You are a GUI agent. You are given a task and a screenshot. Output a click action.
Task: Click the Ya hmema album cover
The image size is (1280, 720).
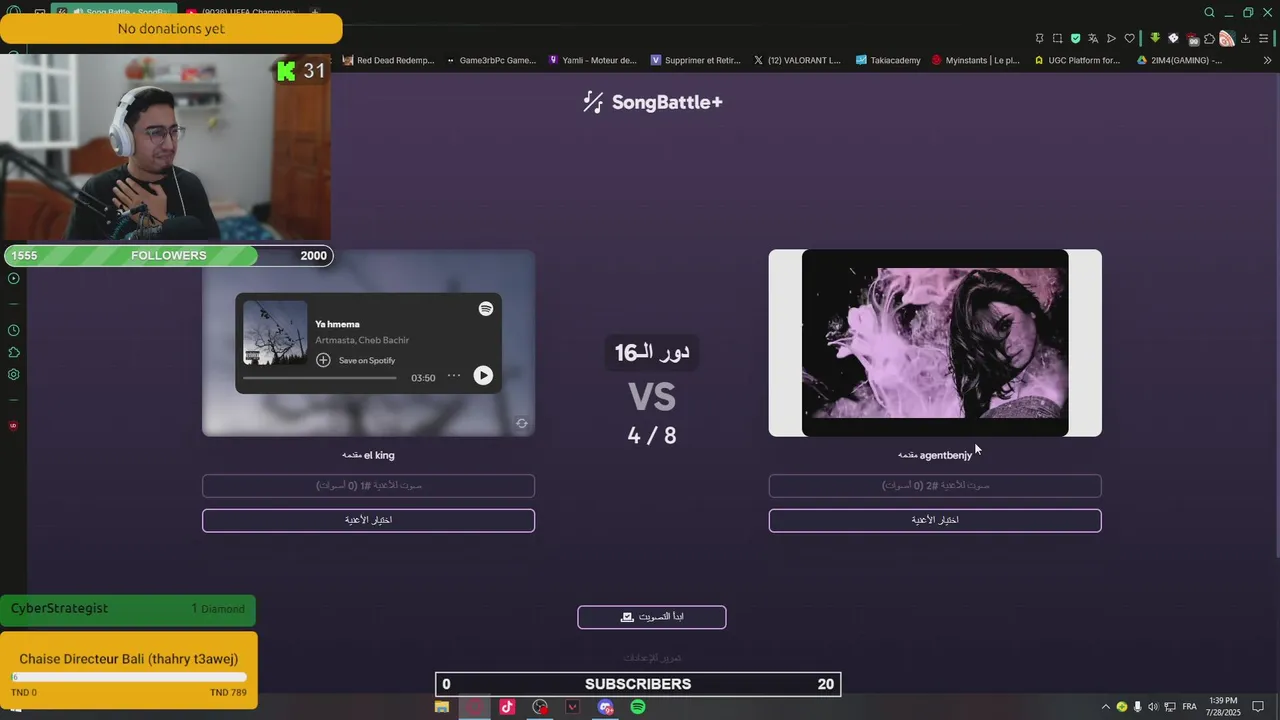click(275, 333)
